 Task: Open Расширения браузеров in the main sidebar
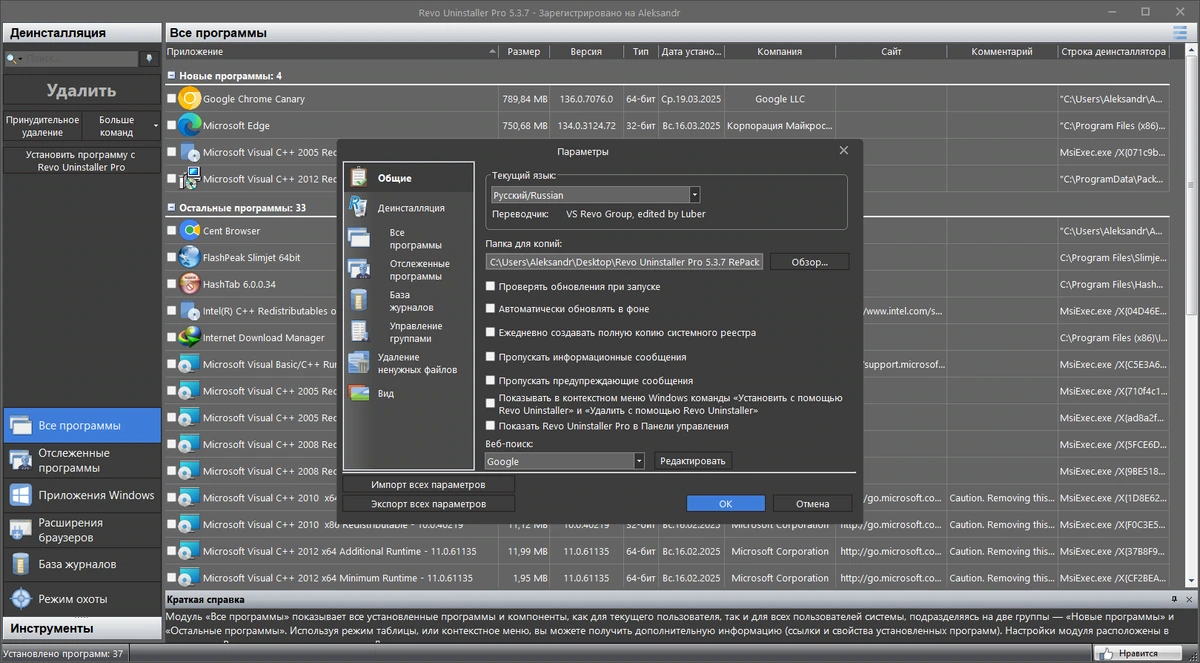81,529
